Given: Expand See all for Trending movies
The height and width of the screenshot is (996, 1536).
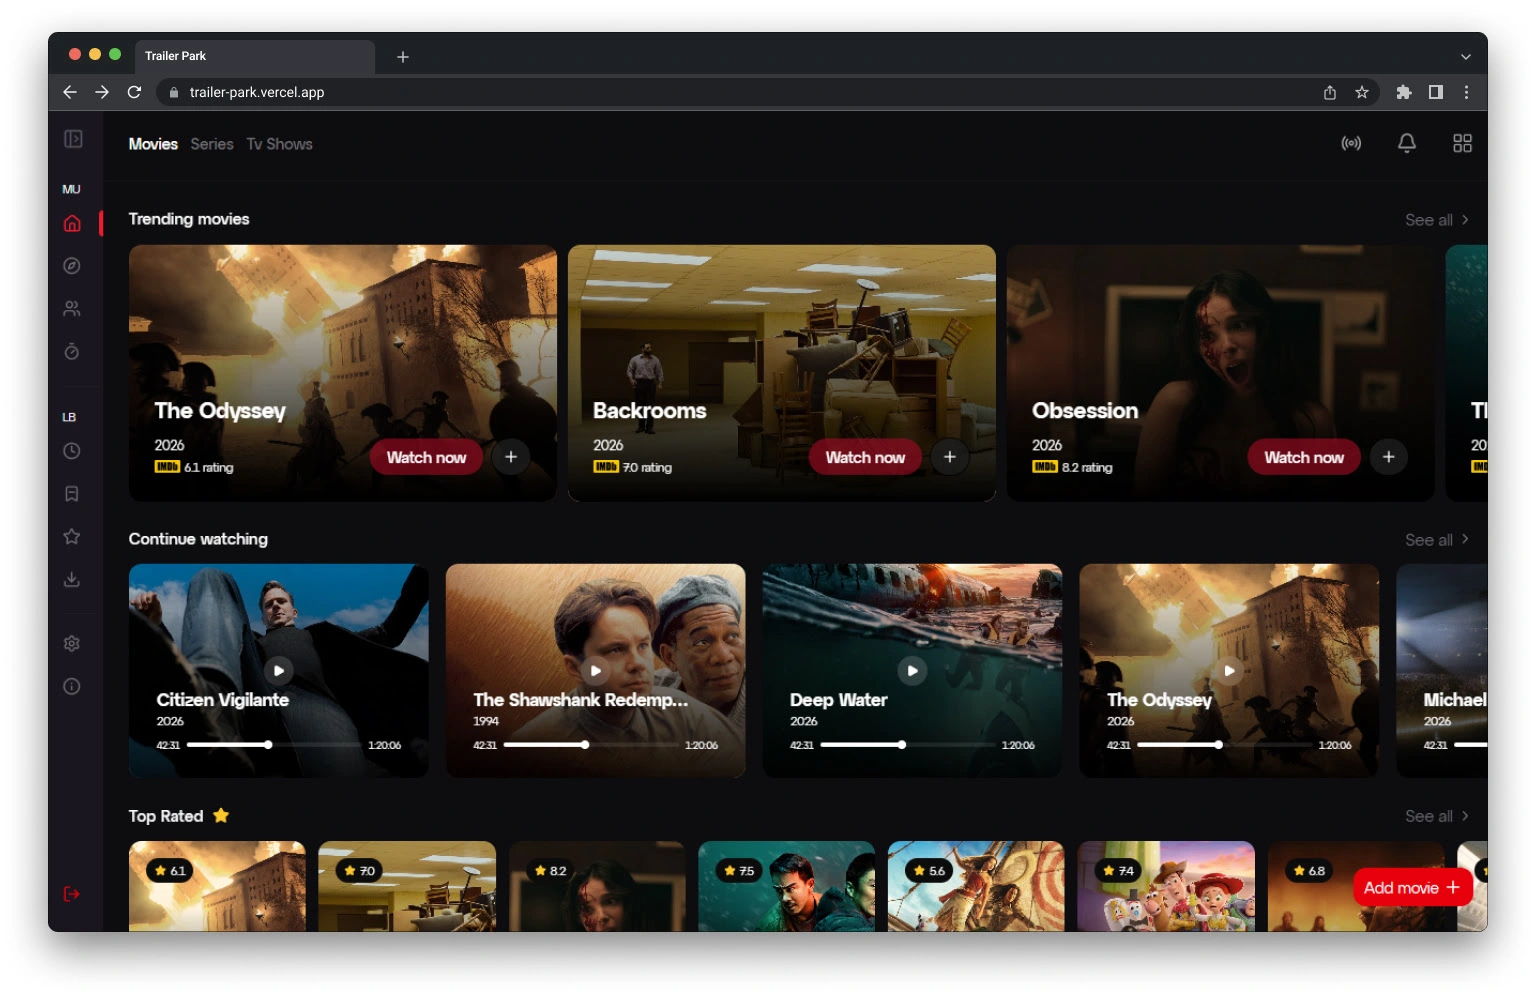Looking at the screenshot, I should click(x=1437, y=220).
